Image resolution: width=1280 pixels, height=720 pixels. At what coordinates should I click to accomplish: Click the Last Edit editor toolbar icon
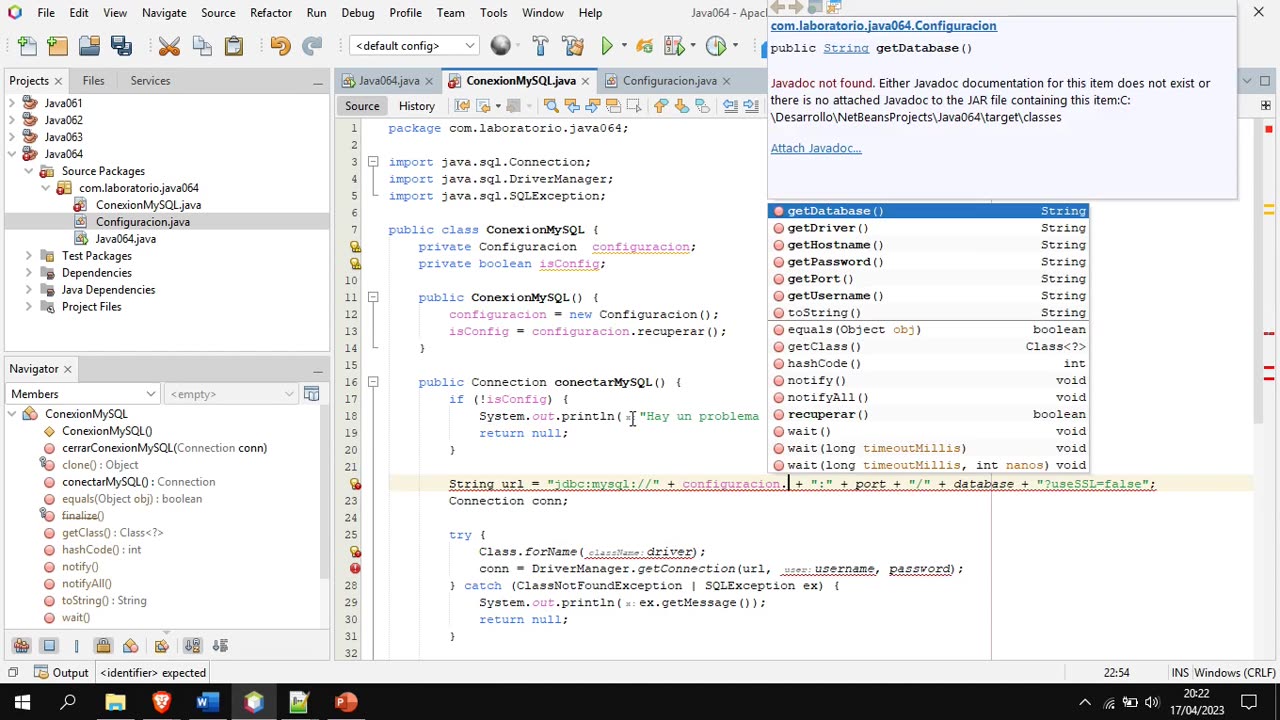click(x=462, y=106)
